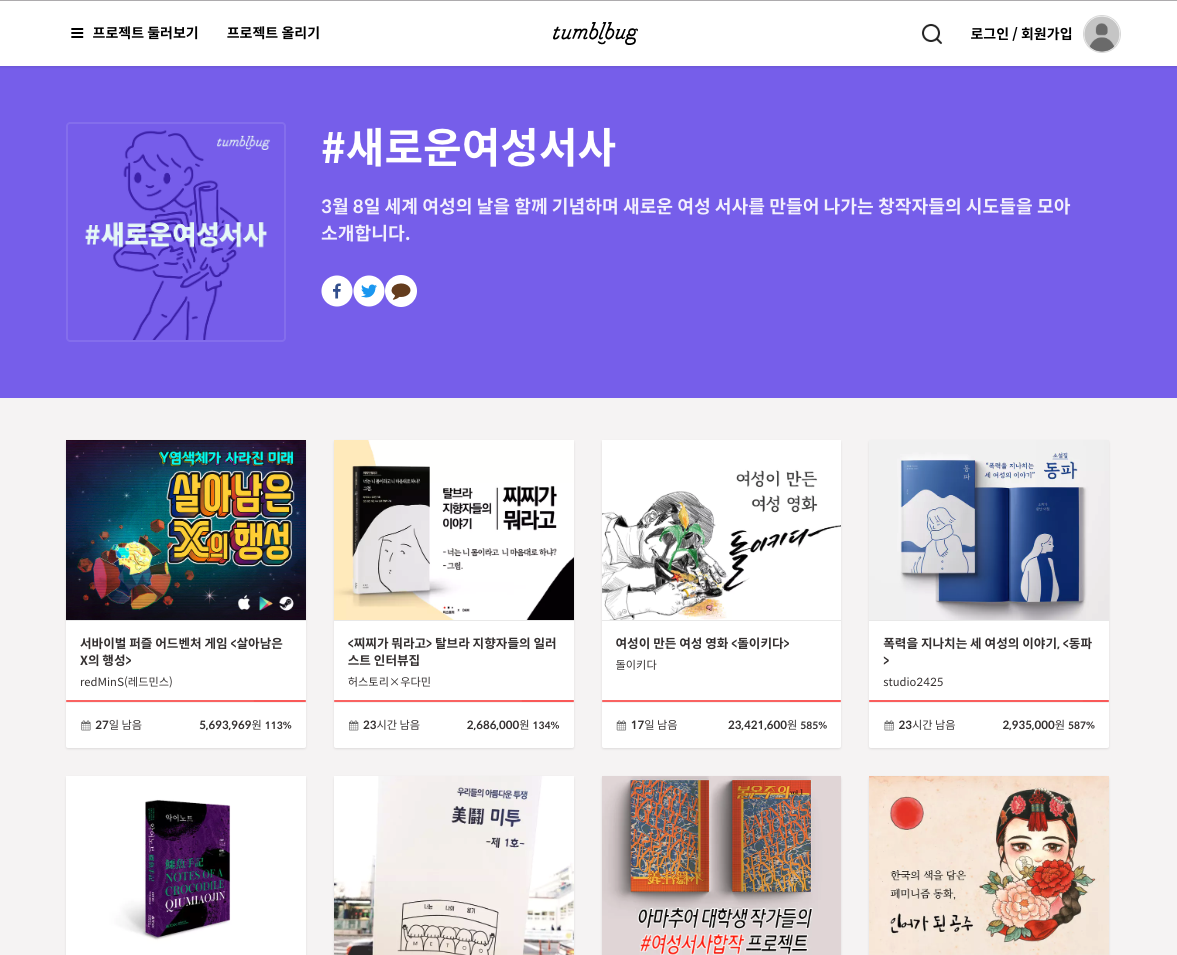The width and height of the screenshot is (1177, 955).
Task: Open 살아남은 X의 행성 game thumbnail
Action: tap(186, 530)
